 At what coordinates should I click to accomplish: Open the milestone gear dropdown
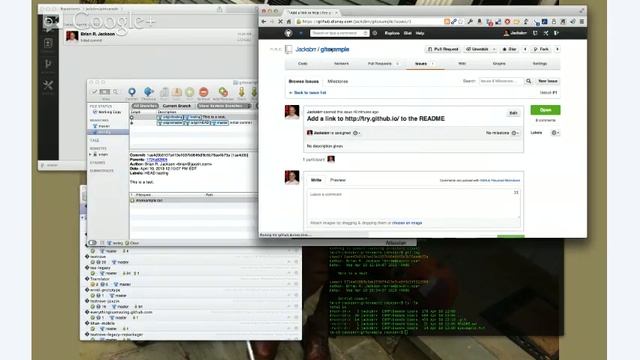515,133
